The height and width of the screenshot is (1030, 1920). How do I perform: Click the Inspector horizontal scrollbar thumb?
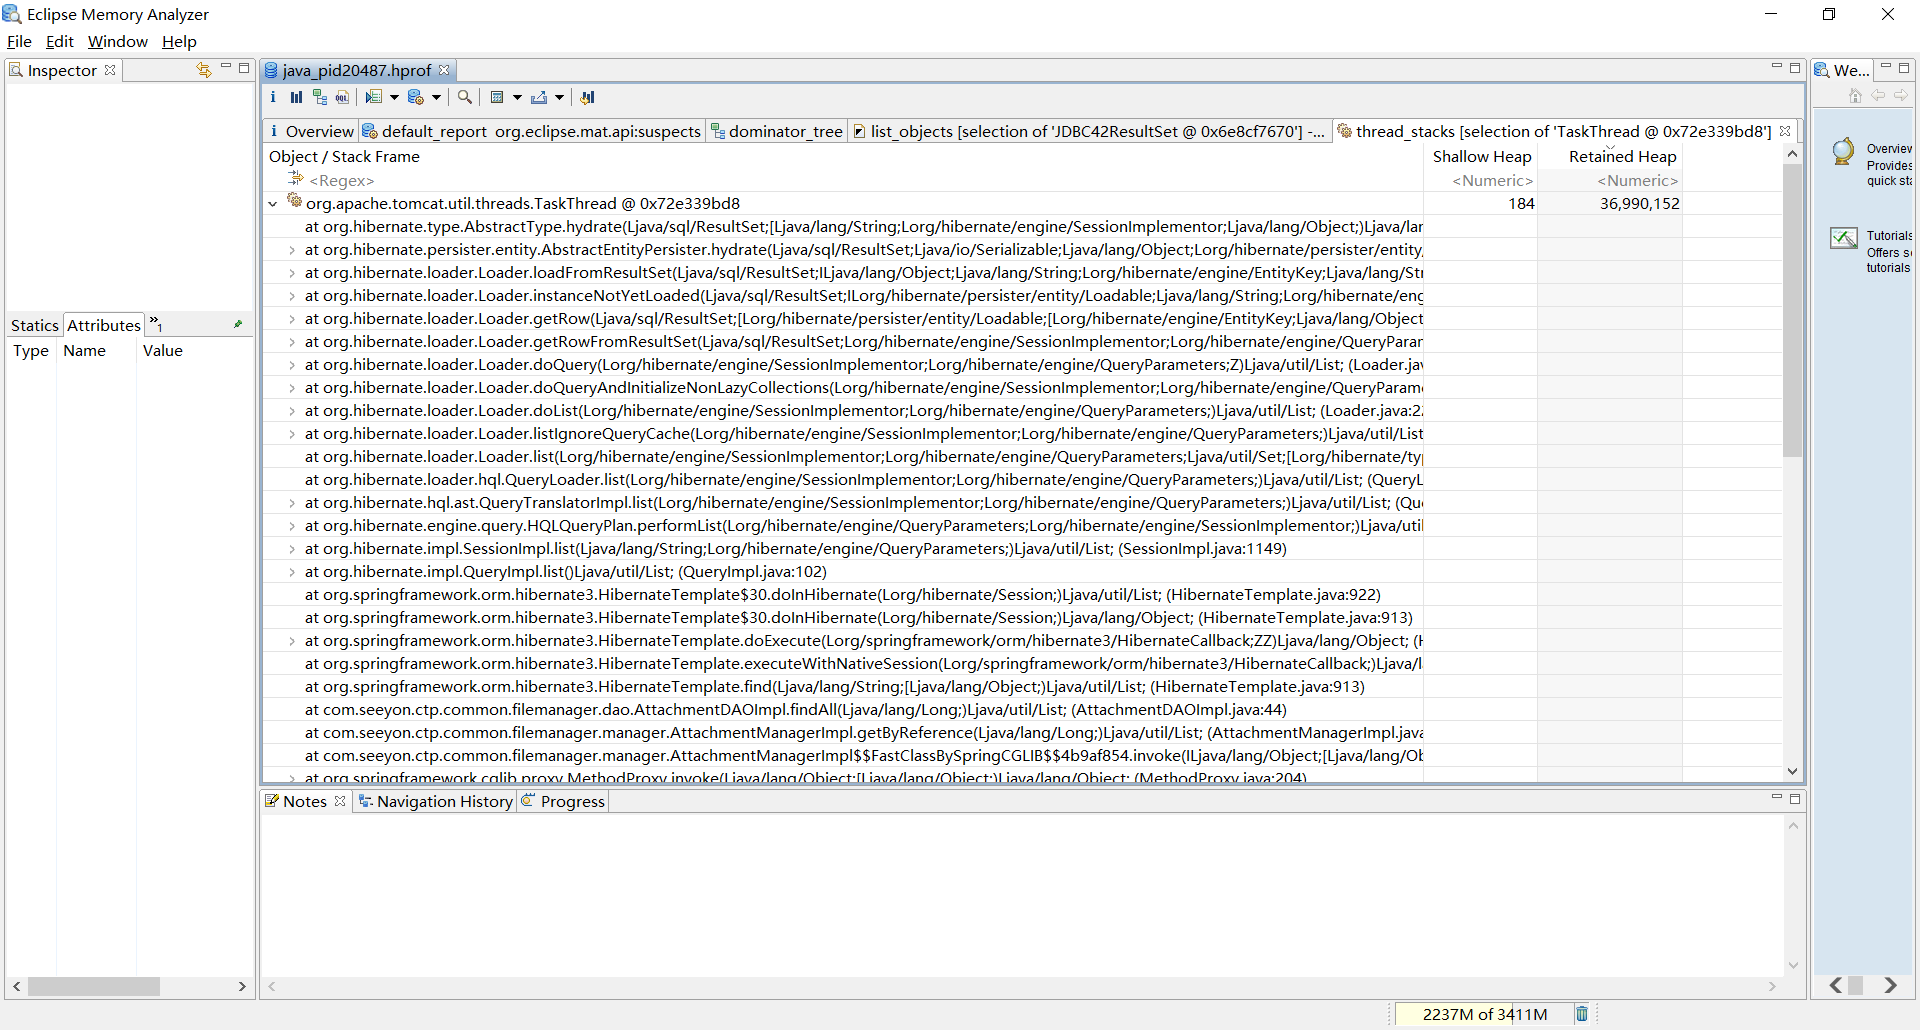coord(94,986)
